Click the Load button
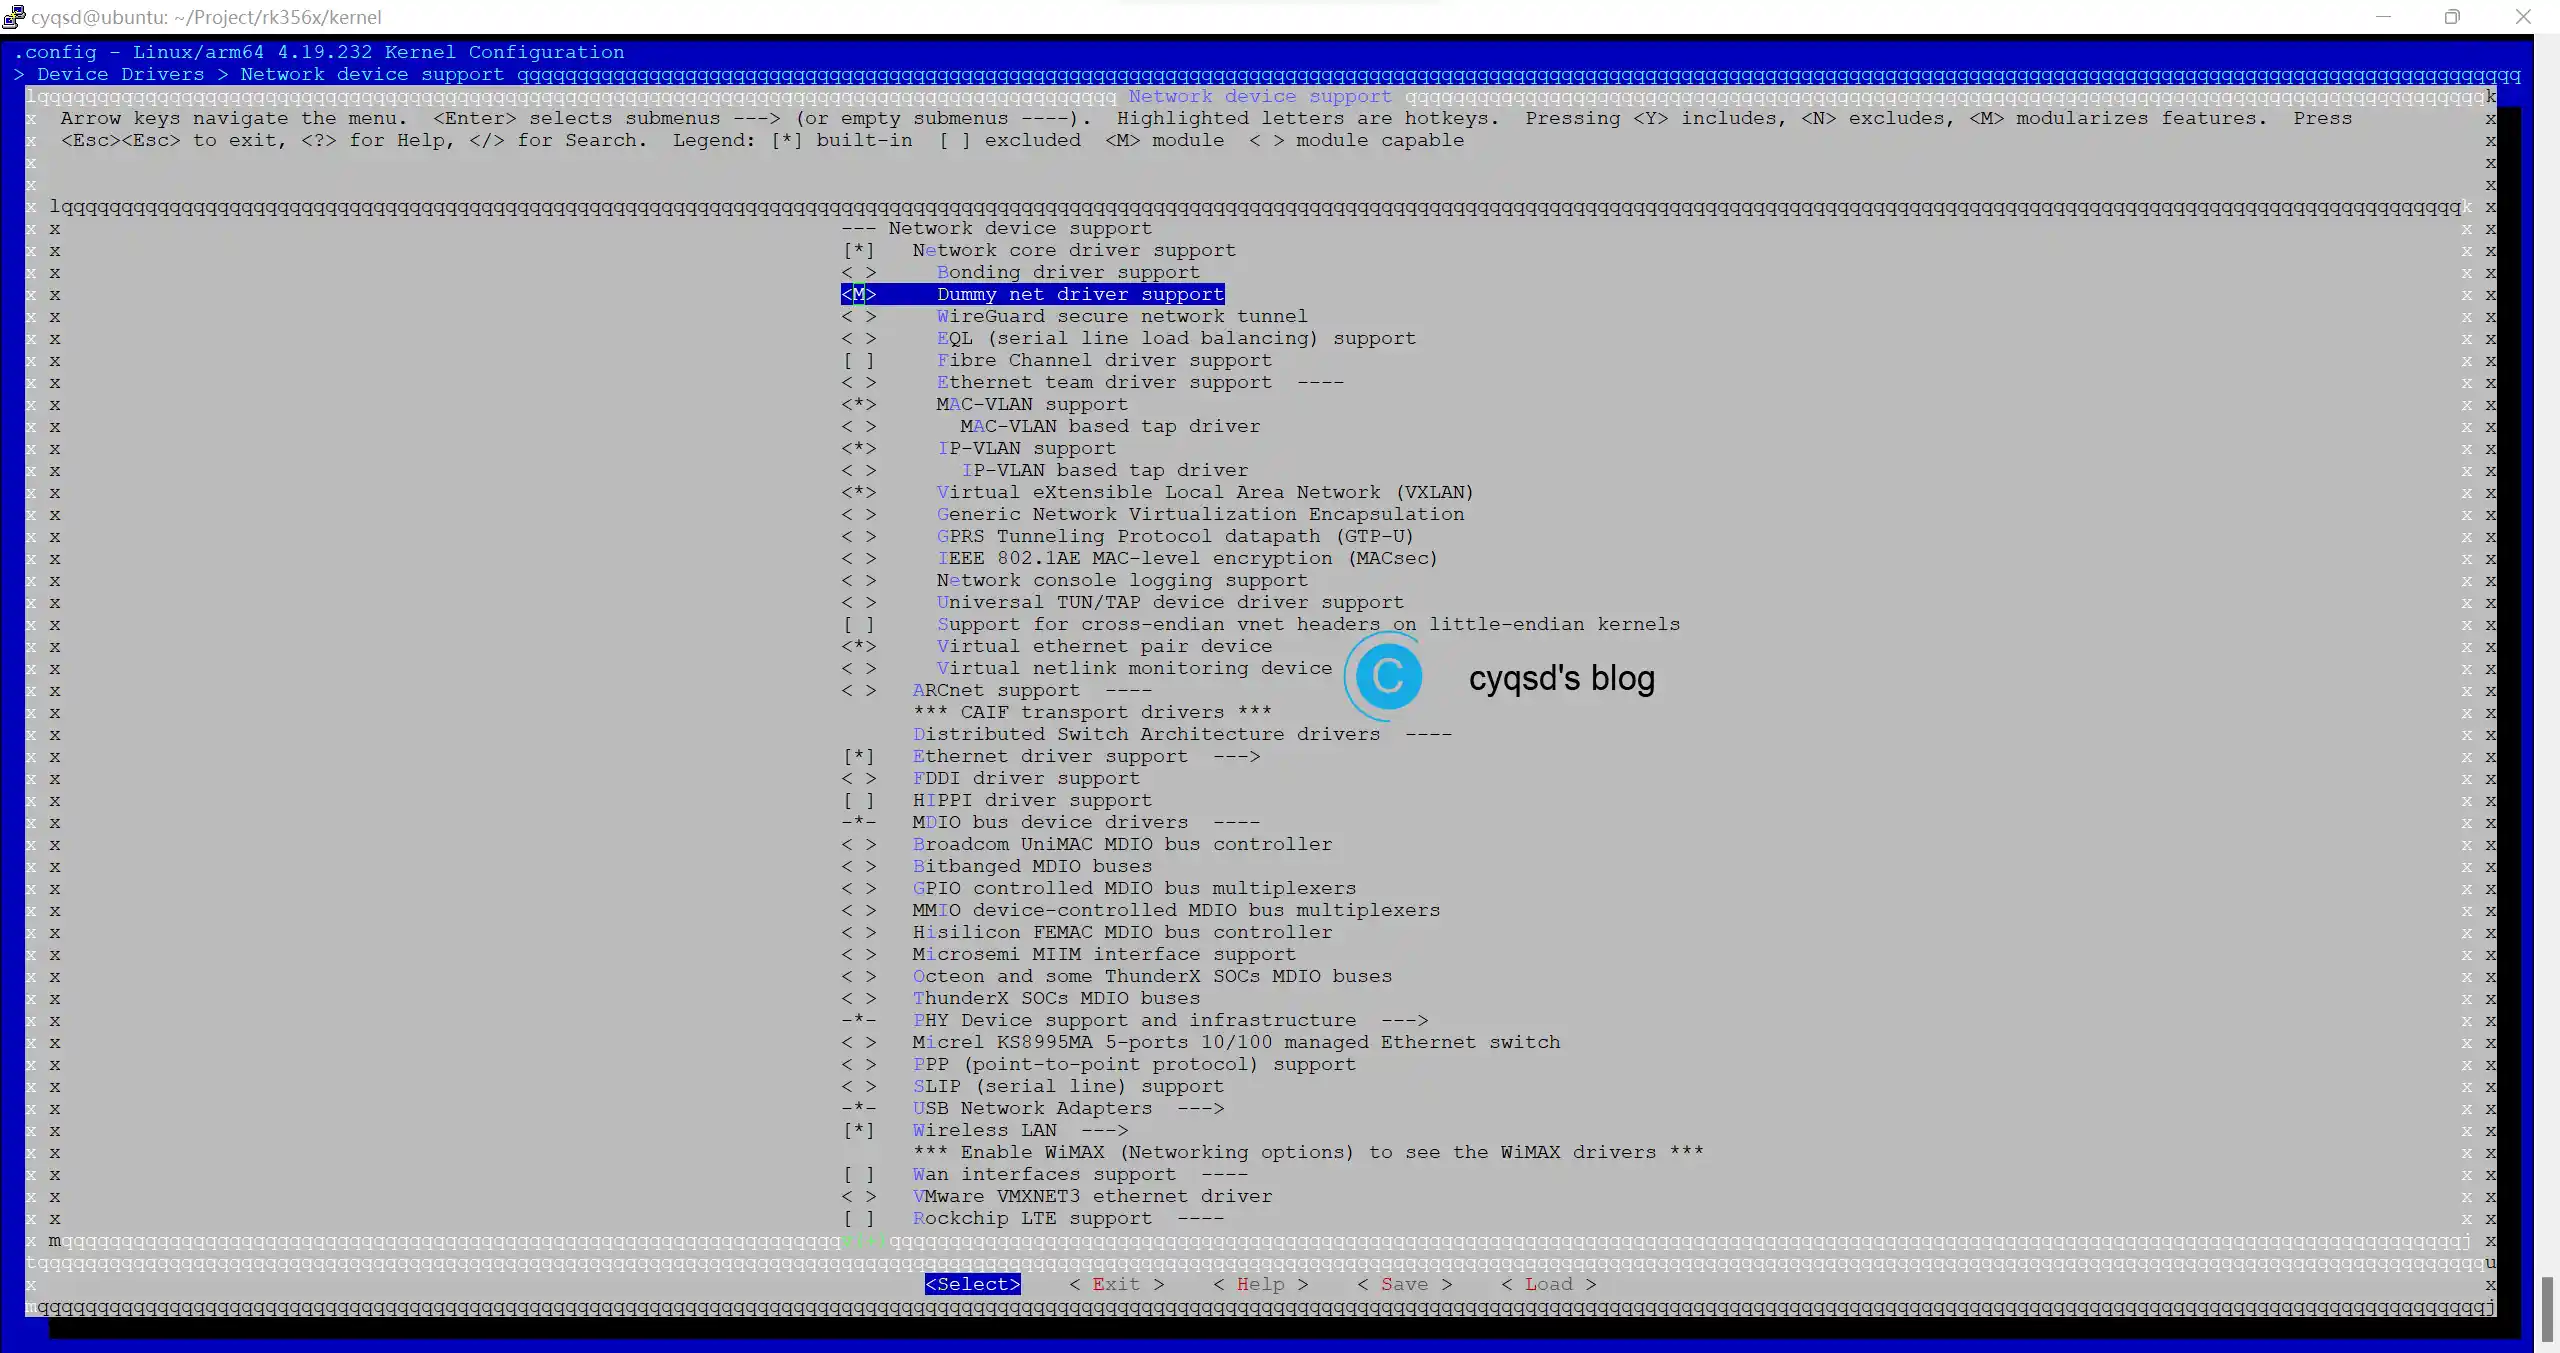The height and width of the screenshot is (1353, 2560). click(x=1548, y=1285)
